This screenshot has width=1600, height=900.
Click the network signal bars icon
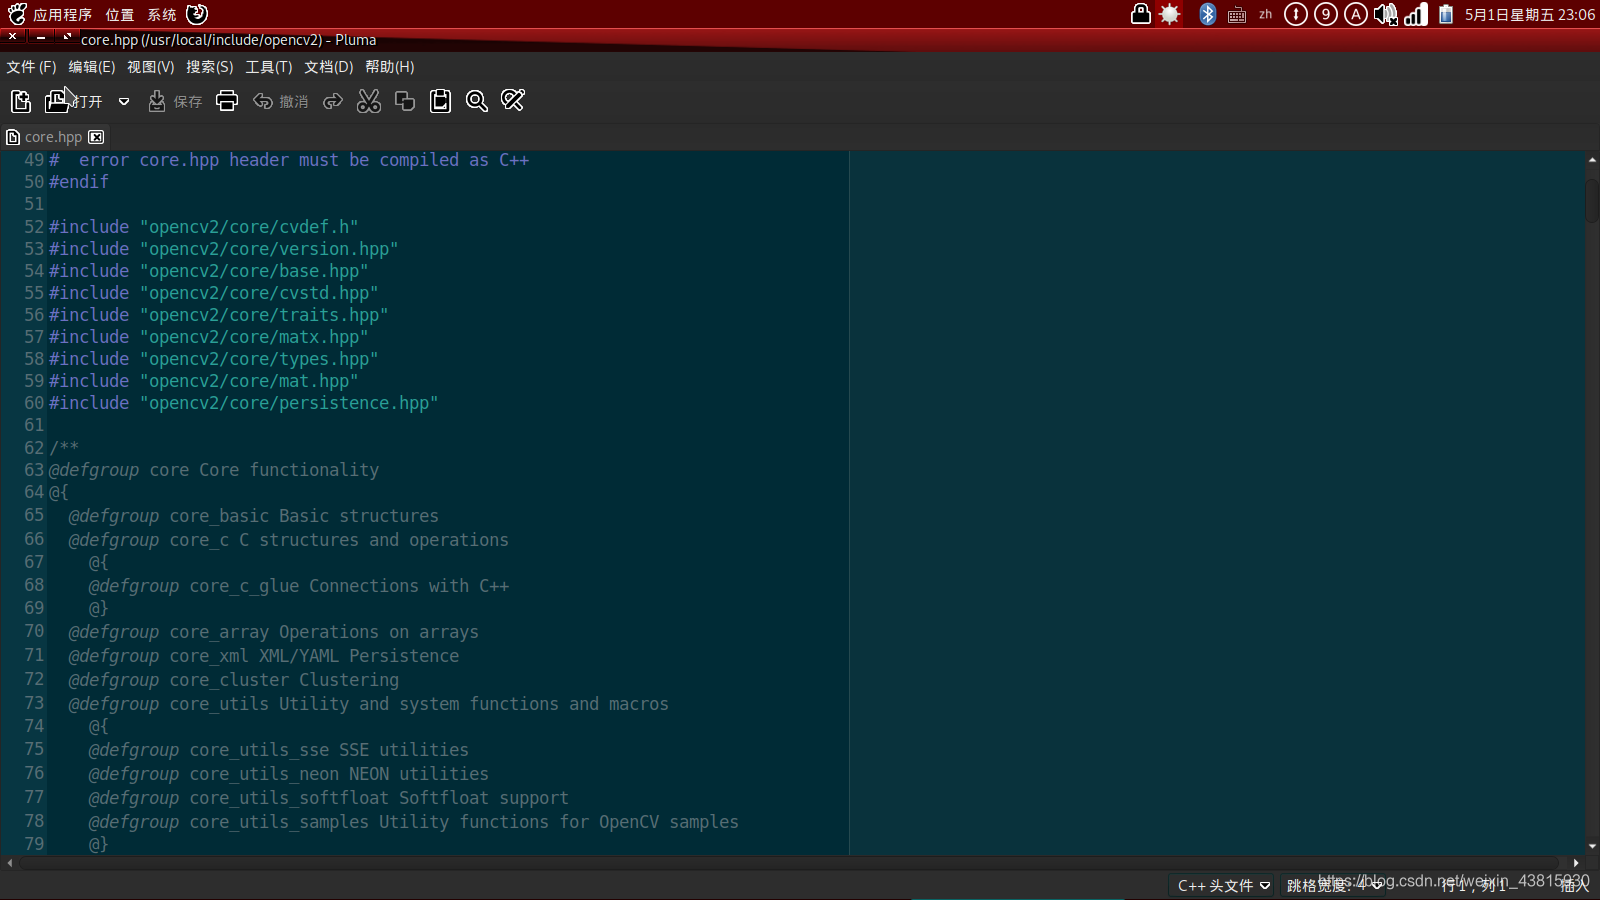[1416, 14]
